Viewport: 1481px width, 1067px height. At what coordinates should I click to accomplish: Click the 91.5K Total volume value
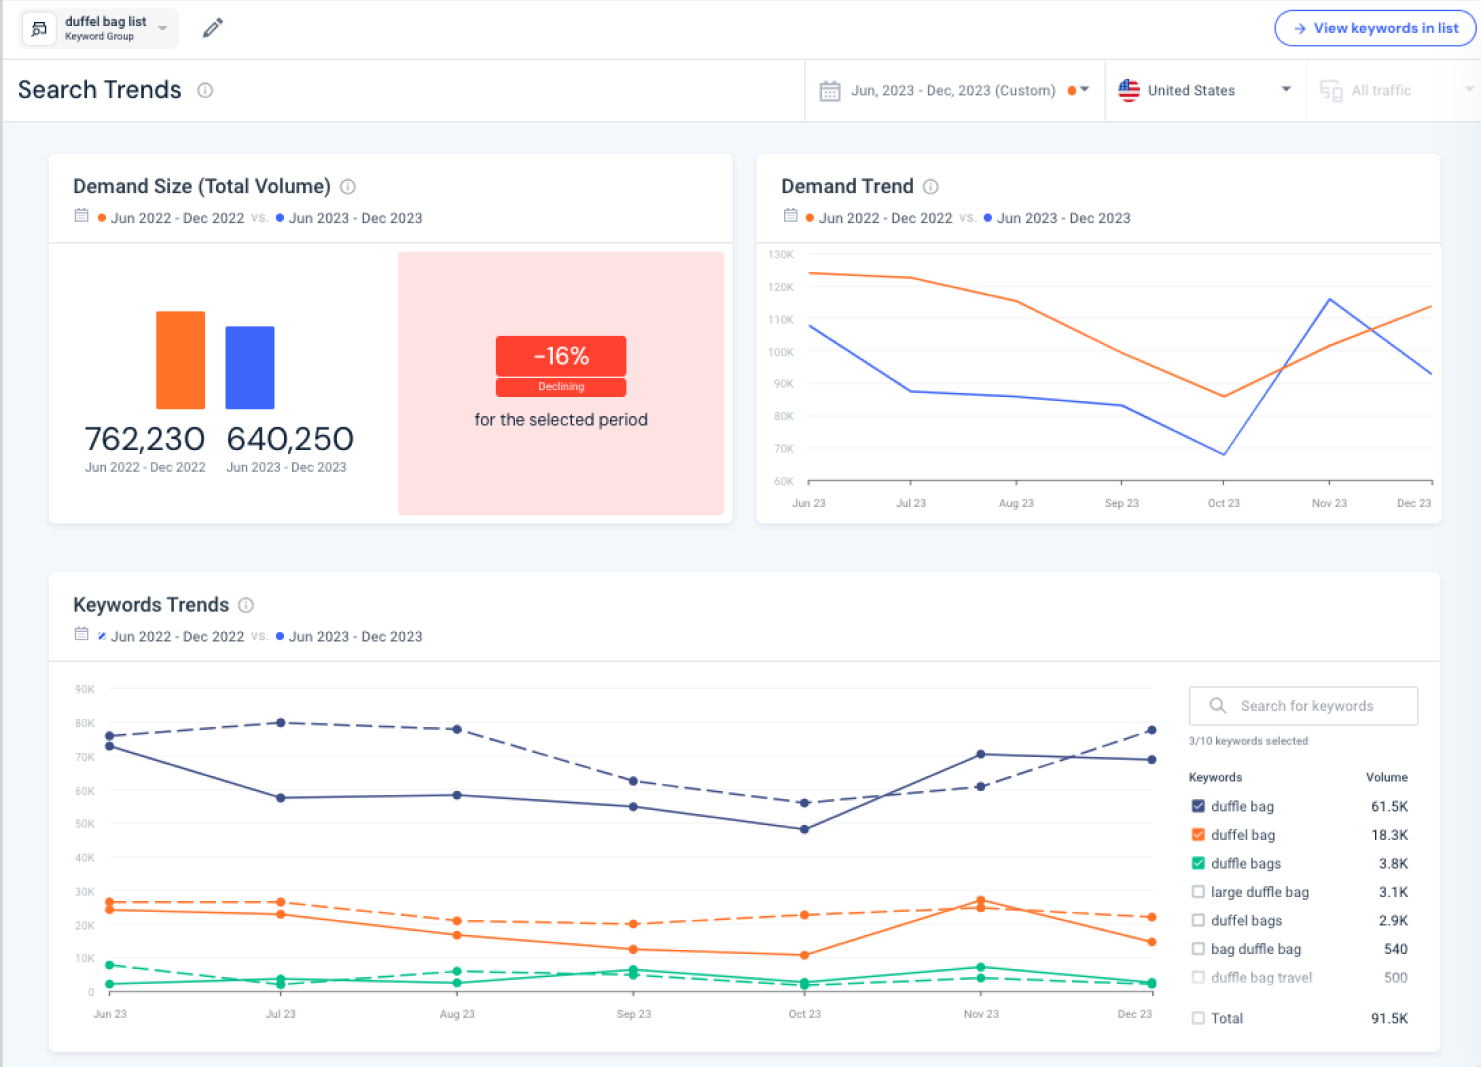pyautogui.click(x=1389, y=1018)
